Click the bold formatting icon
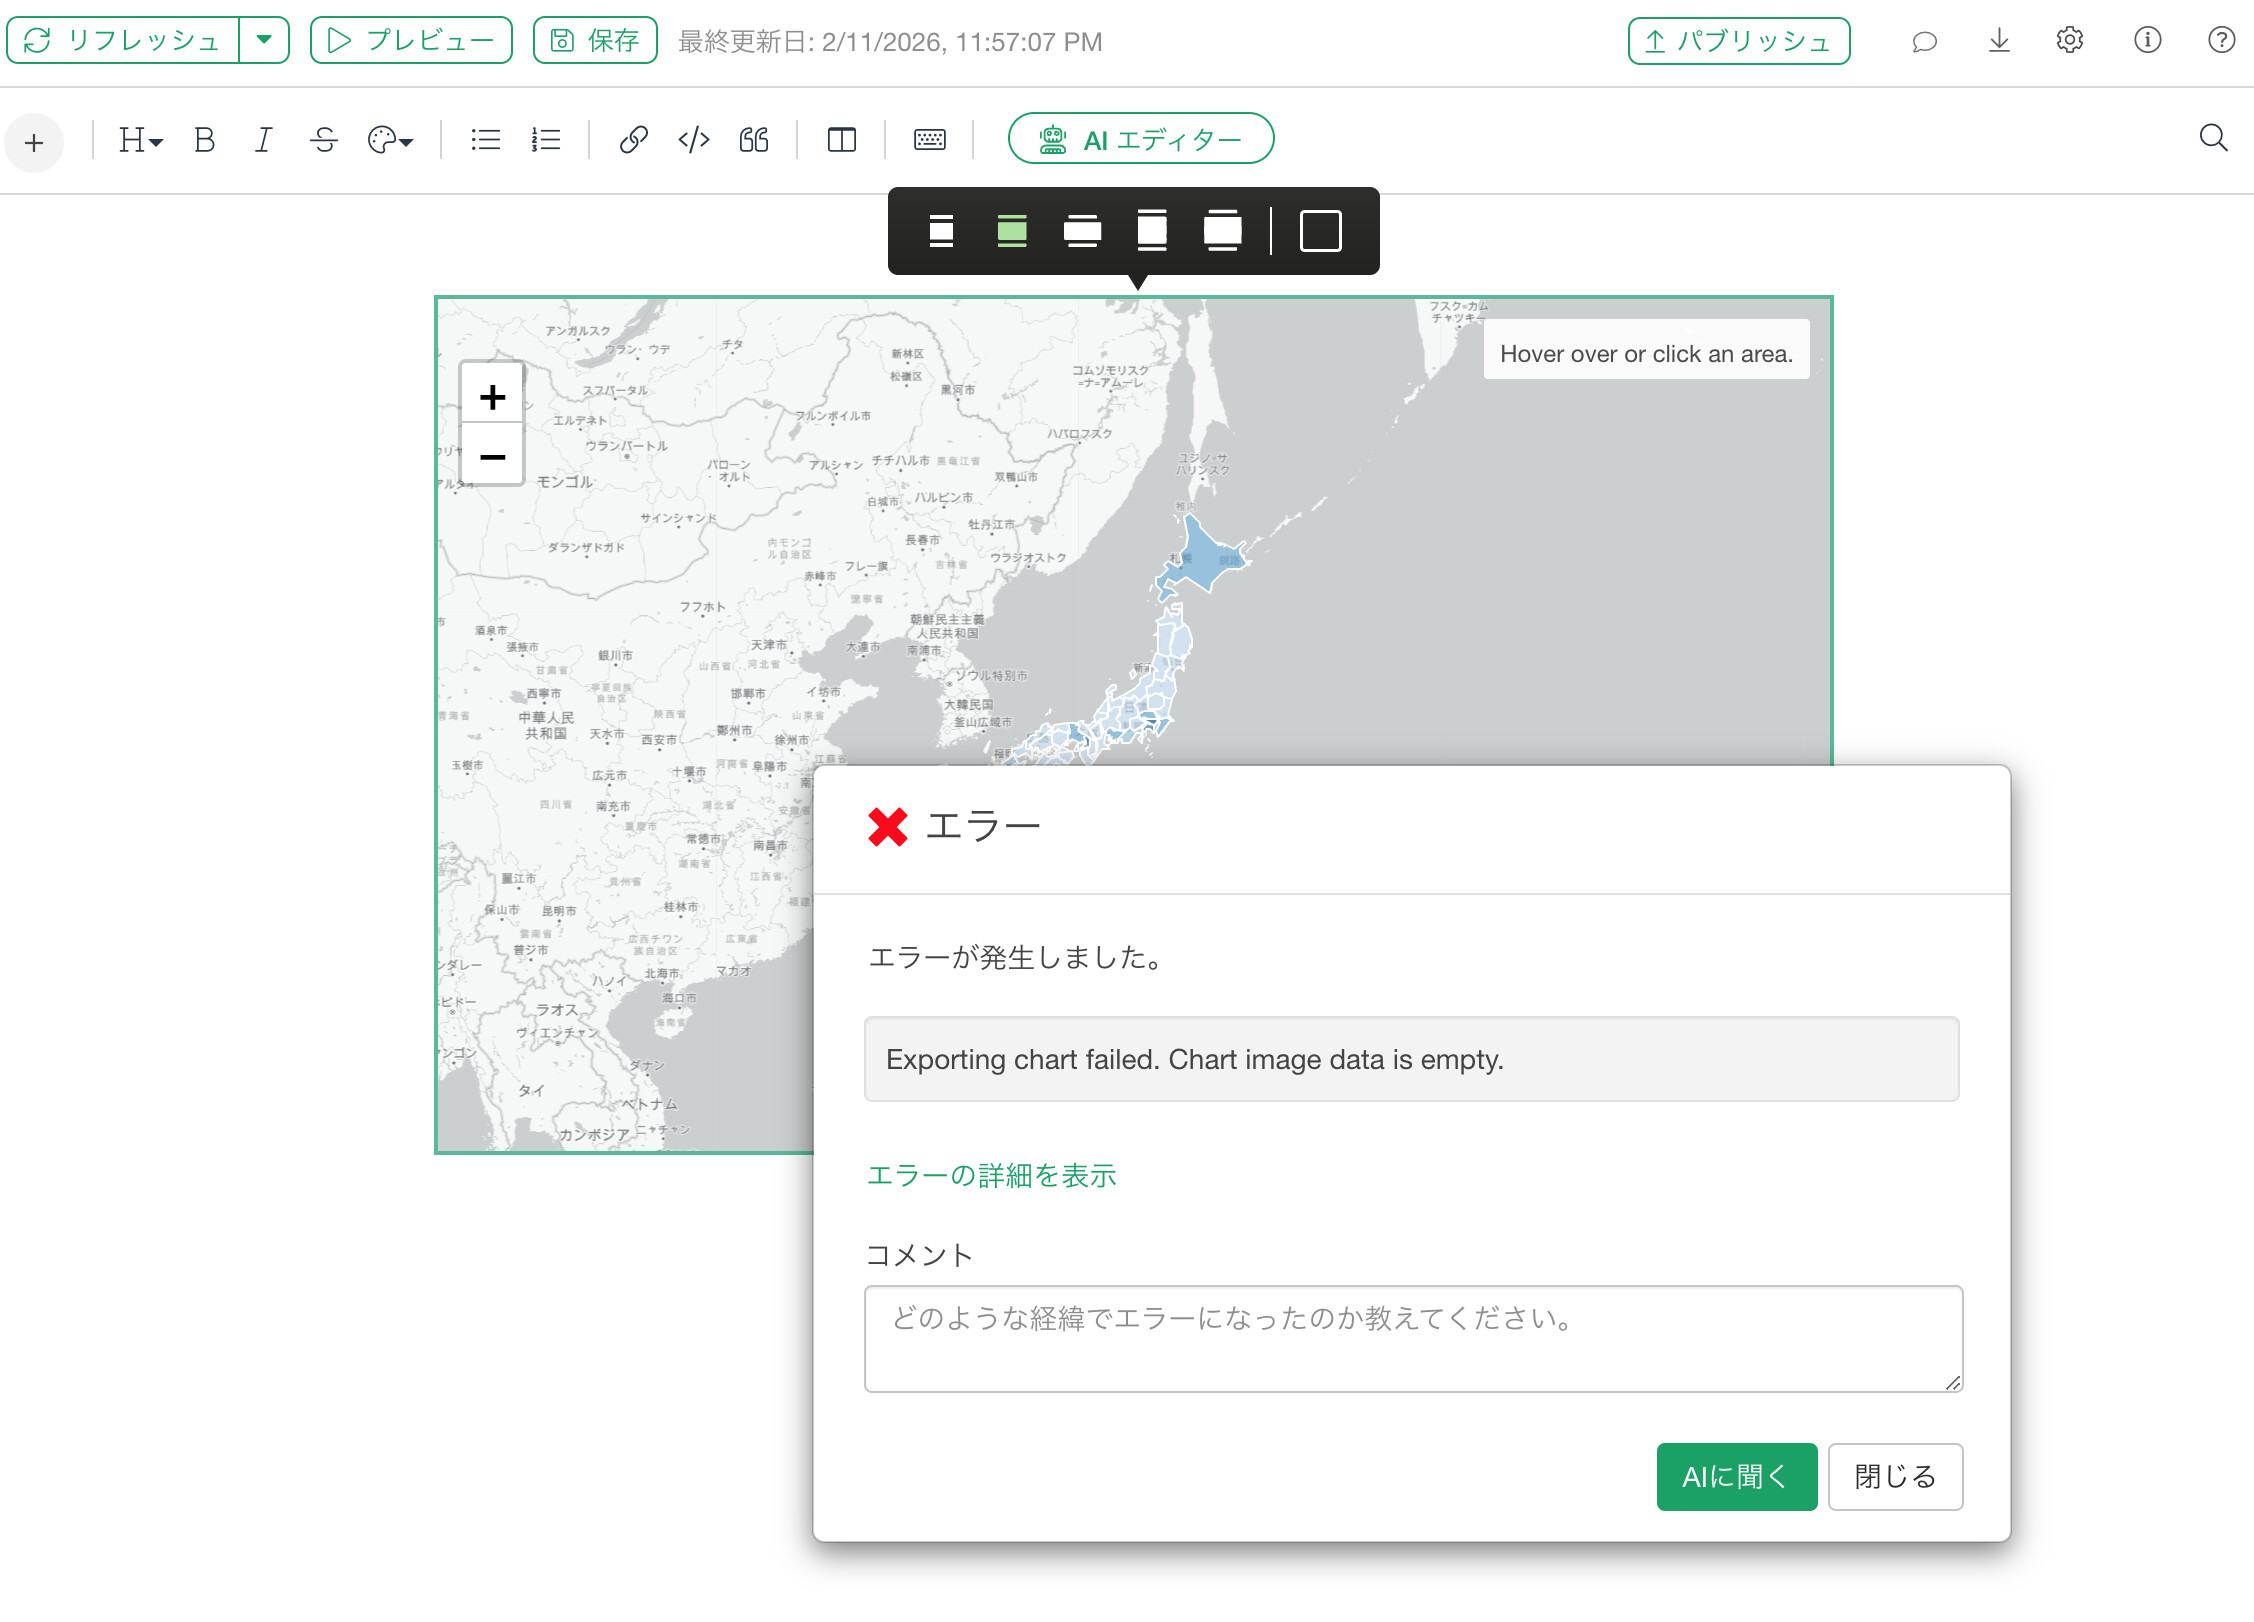 [204, 140]
